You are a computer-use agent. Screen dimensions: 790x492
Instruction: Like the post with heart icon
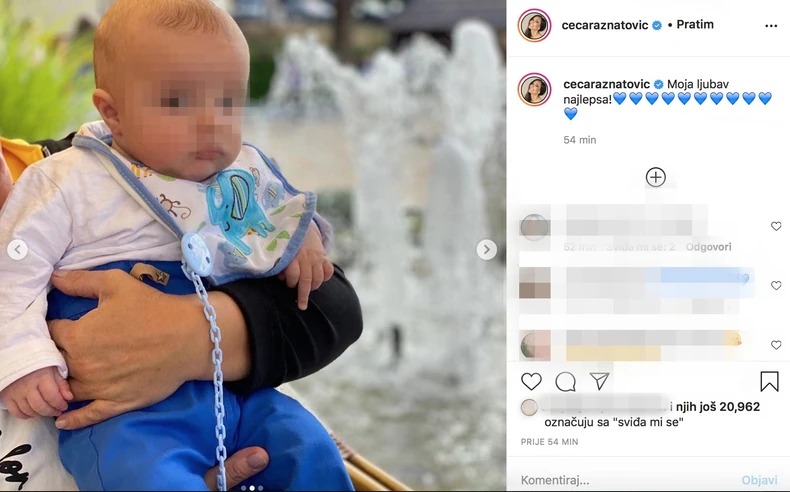coord(531,382)
